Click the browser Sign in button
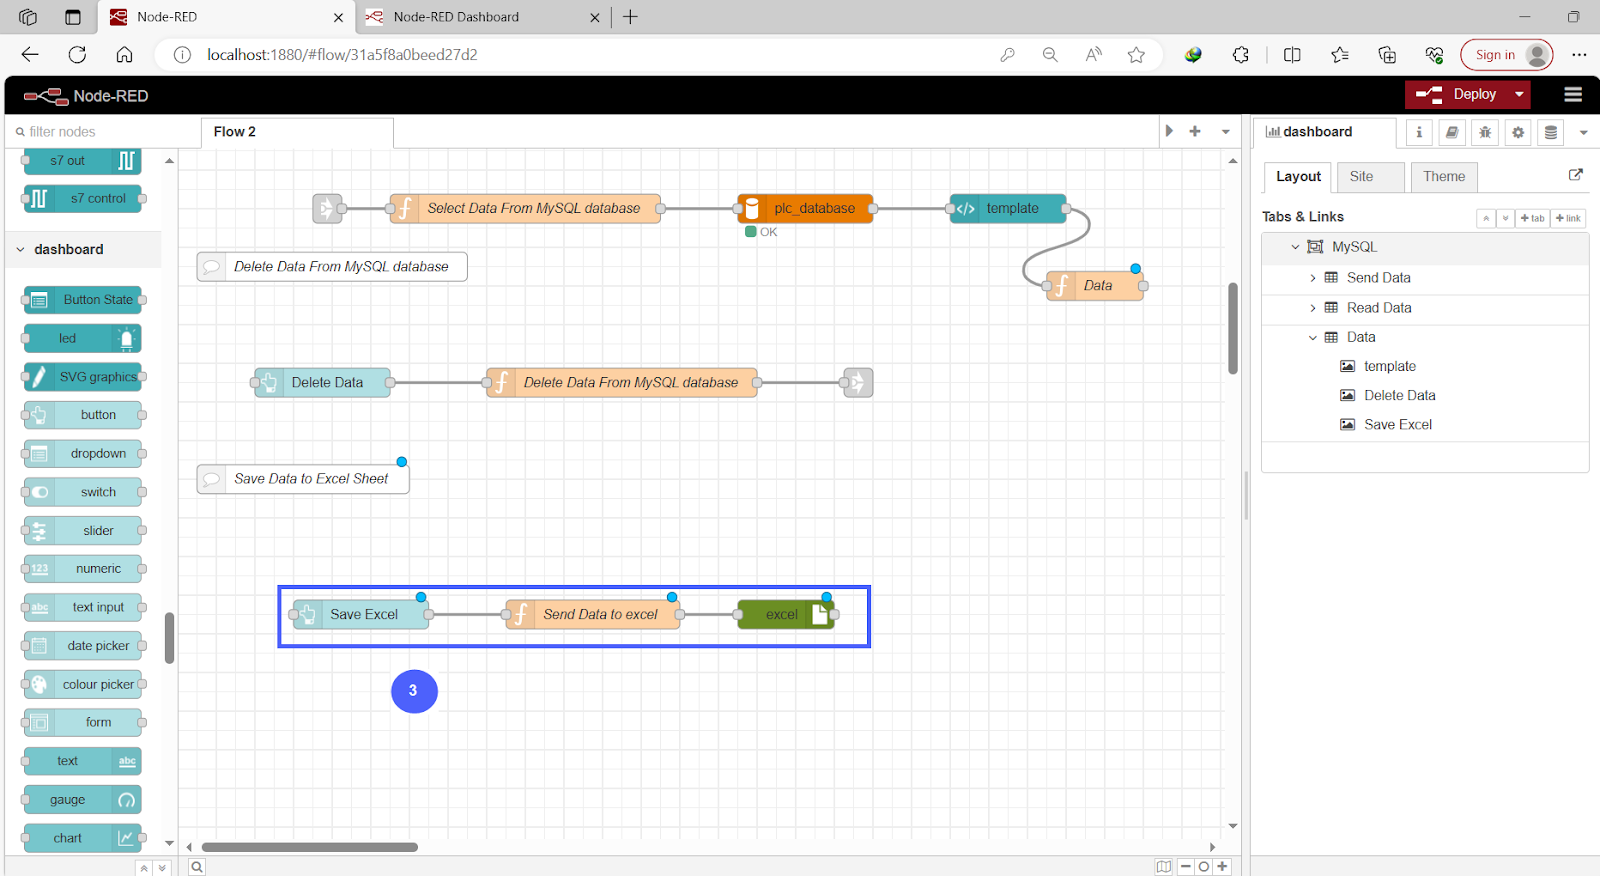 (1506, 55)
